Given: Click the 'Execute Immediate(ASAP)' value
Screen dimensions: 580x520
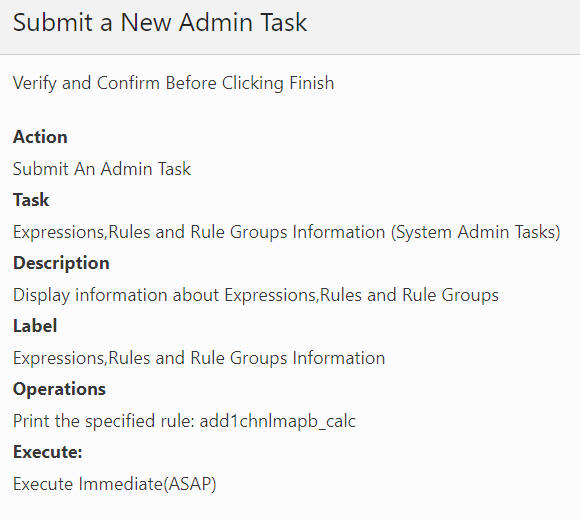Looking at the screenshot, I should click(115, 484).
